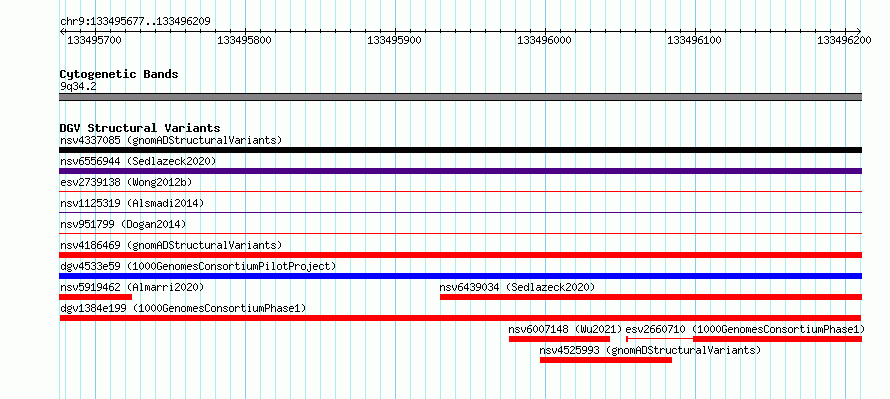Click ruler position 133496200

(x=844, y=40)
